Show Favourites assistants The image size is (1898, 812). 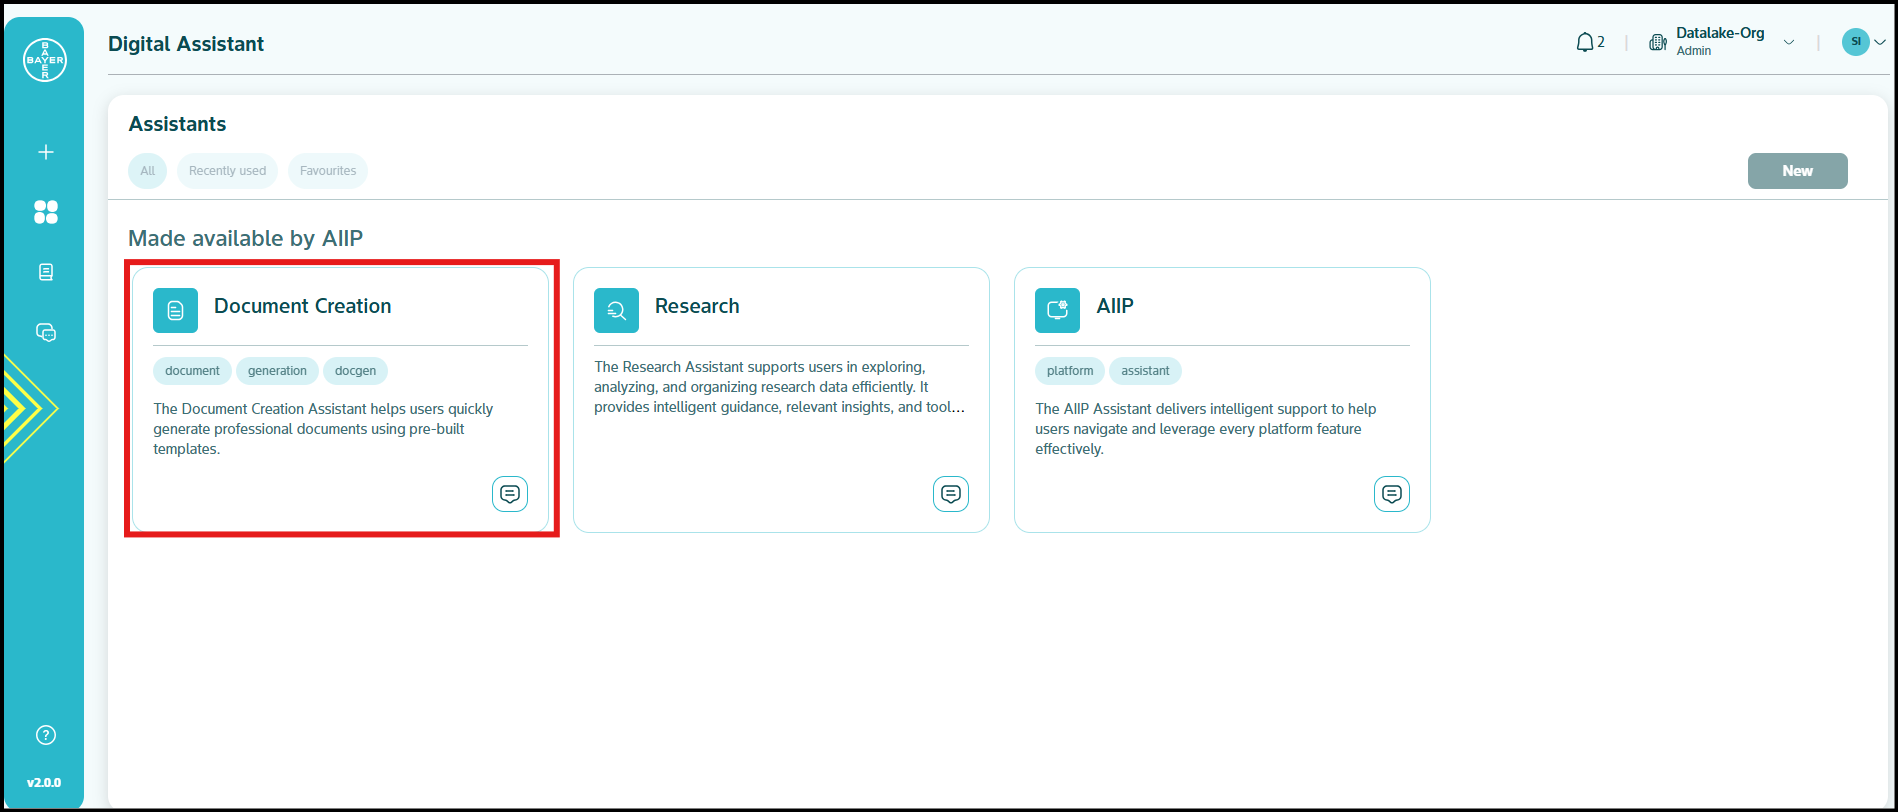click(328, 171)
